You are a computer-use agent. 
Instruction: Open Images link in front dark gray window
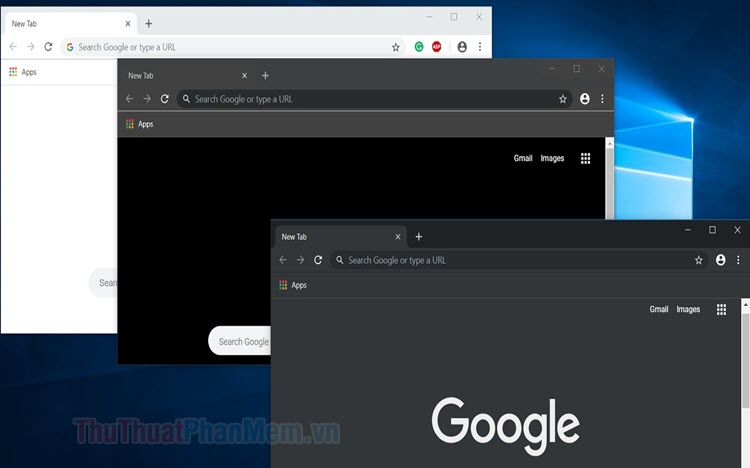tap(688, 310)
